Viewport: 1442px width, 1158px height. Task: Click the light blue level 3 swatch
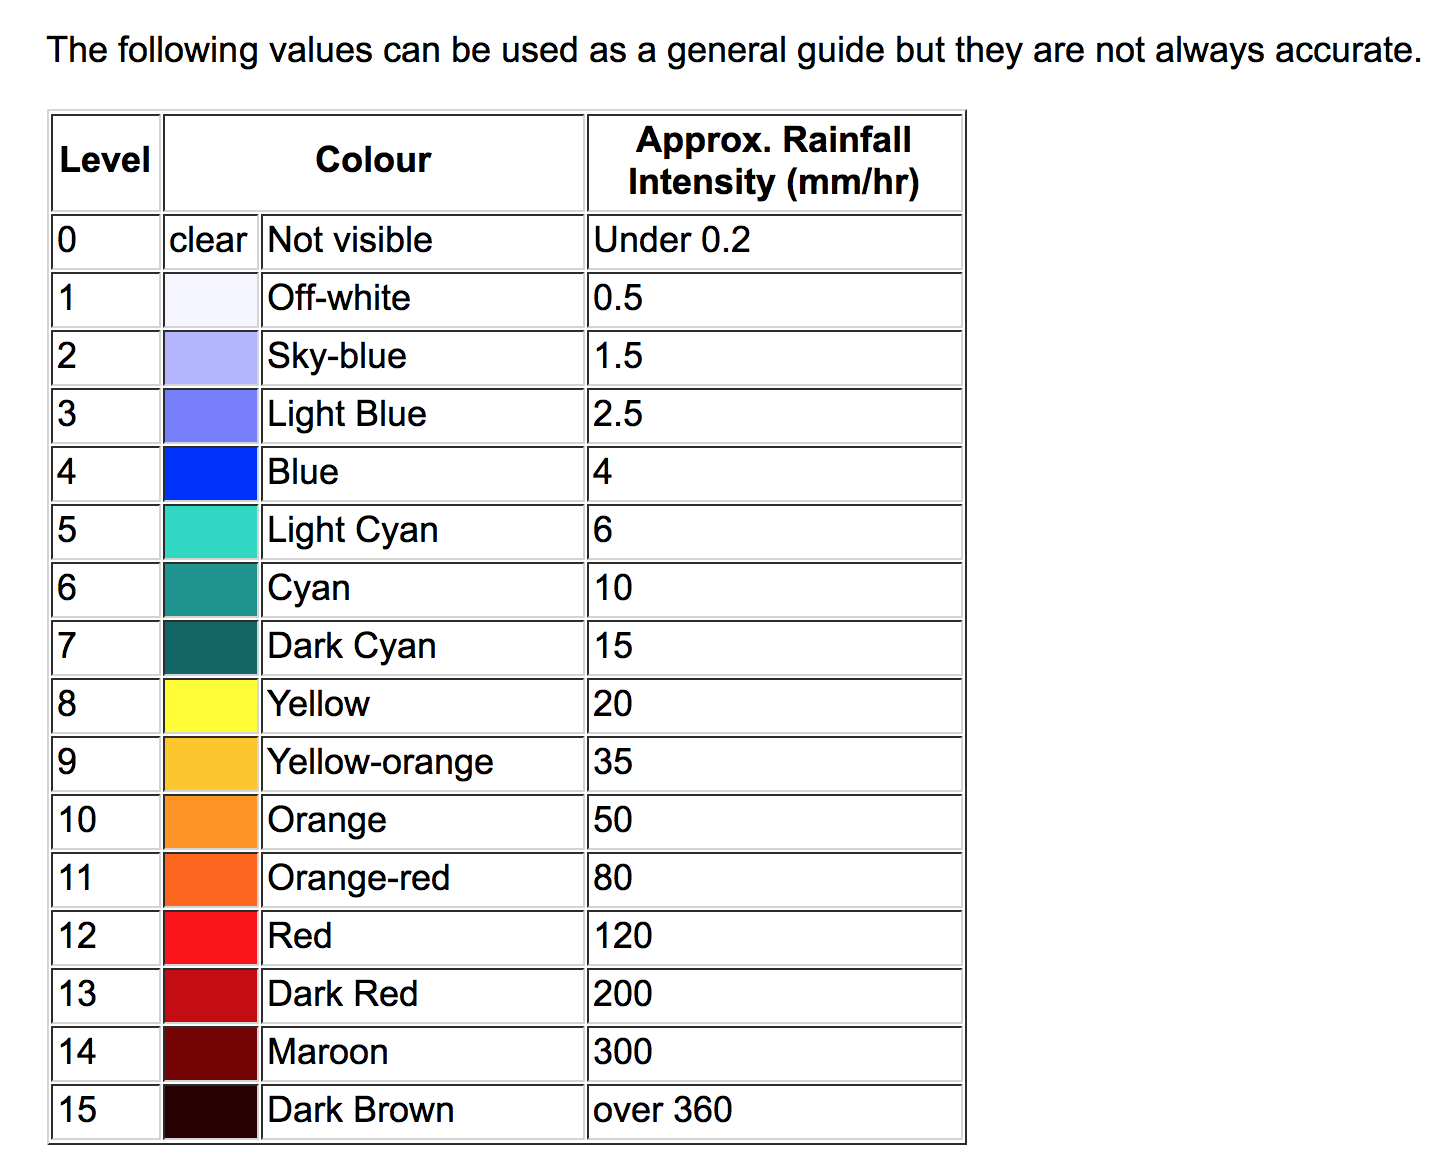coord(211,416)
